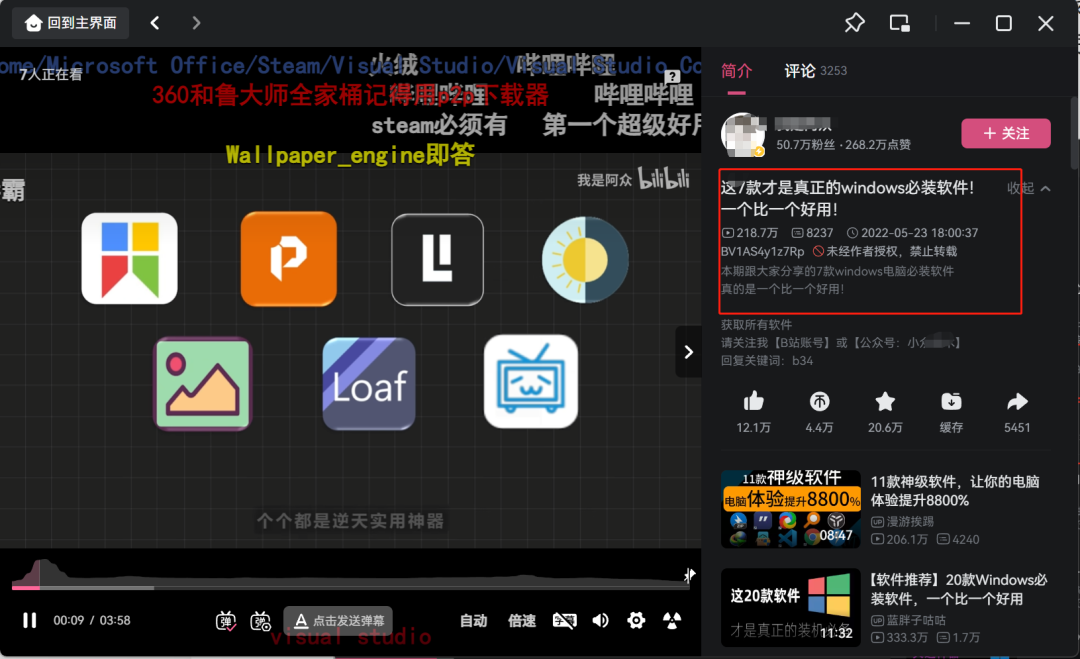Cache the video with 缓存 icon
The height and width of the screenshot is (659, 1080).
click(x=951, y=401)
